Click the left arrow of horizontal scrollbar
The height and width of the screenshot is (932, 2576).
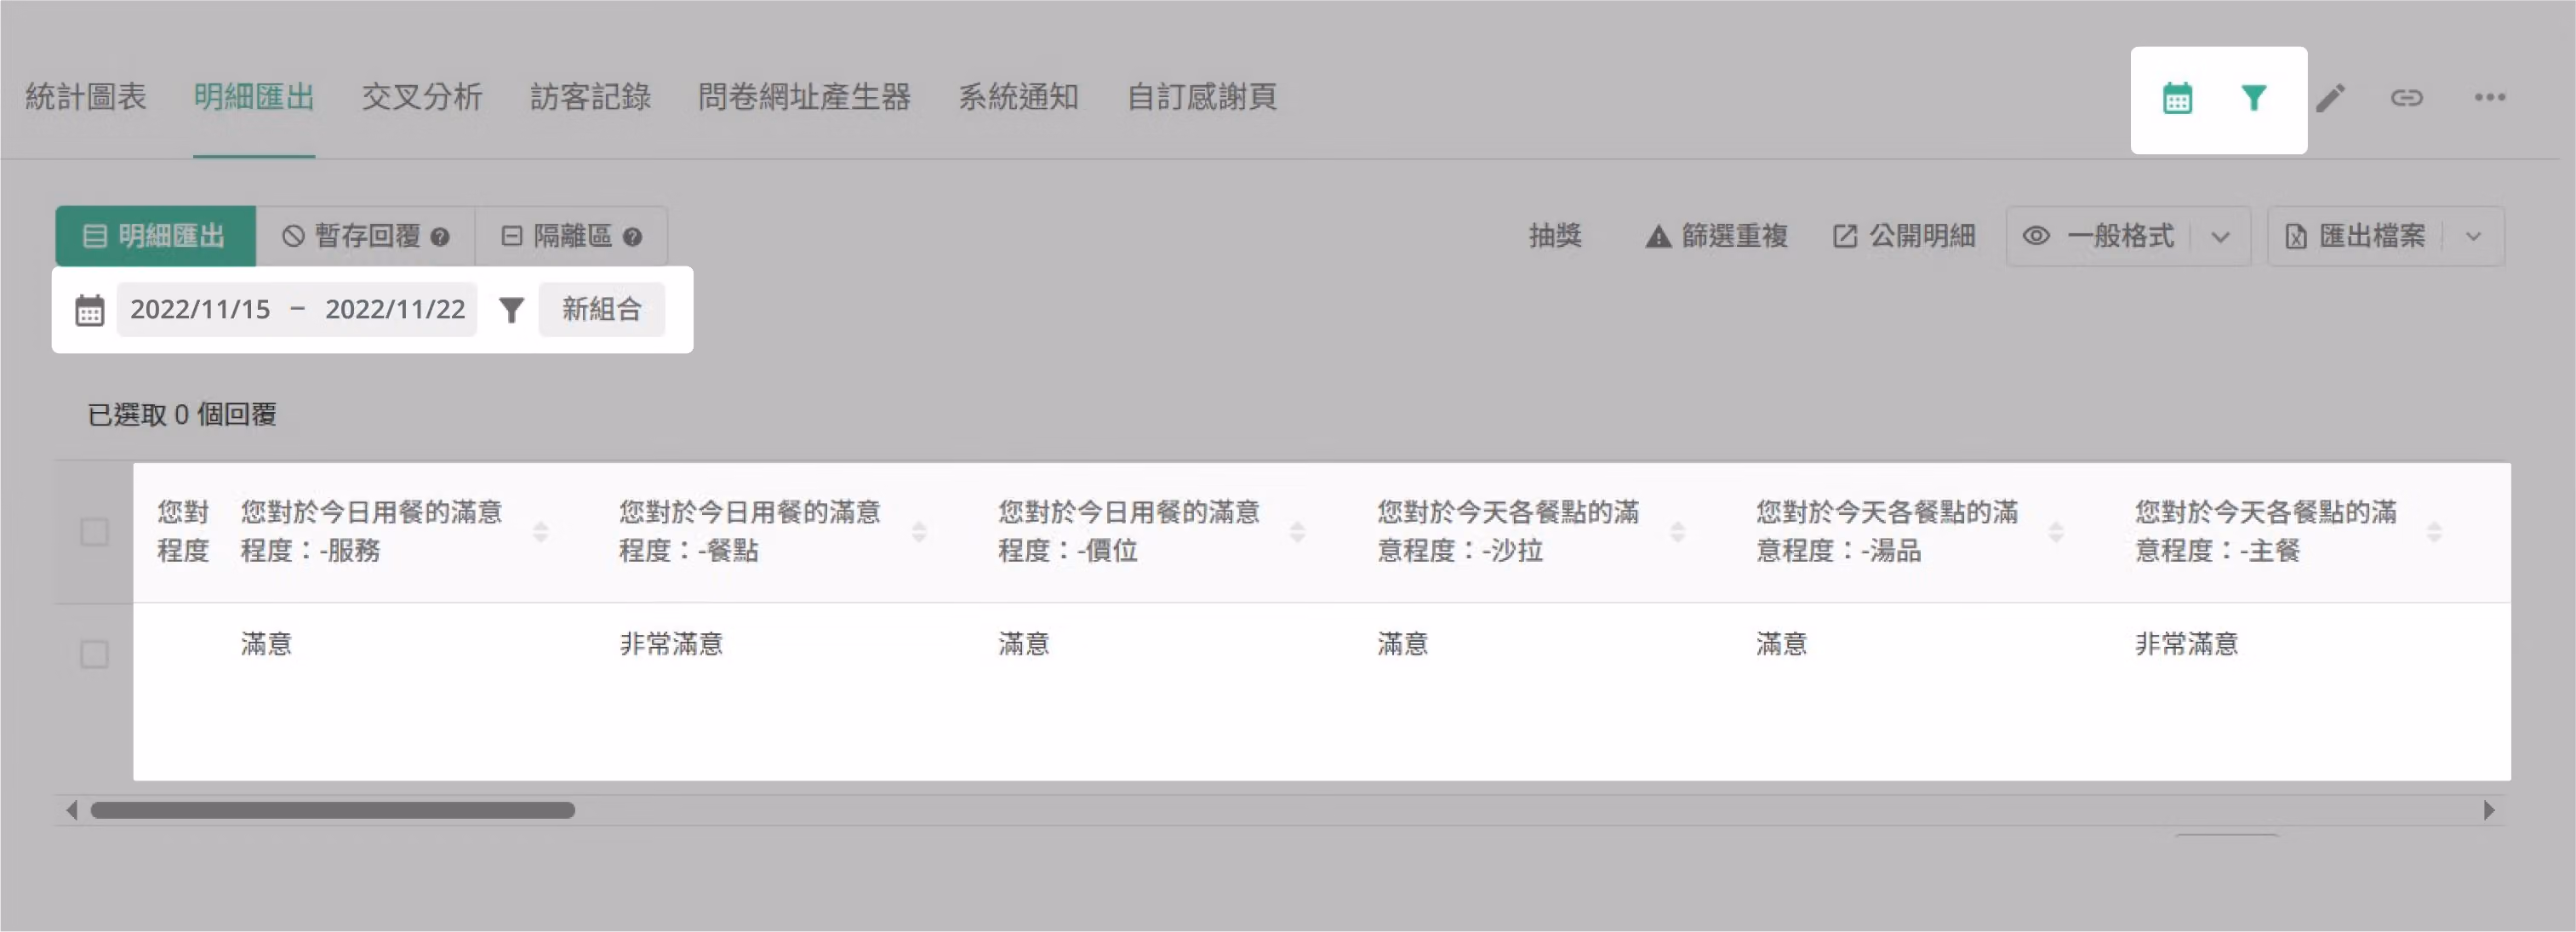(x=71, y=810)
